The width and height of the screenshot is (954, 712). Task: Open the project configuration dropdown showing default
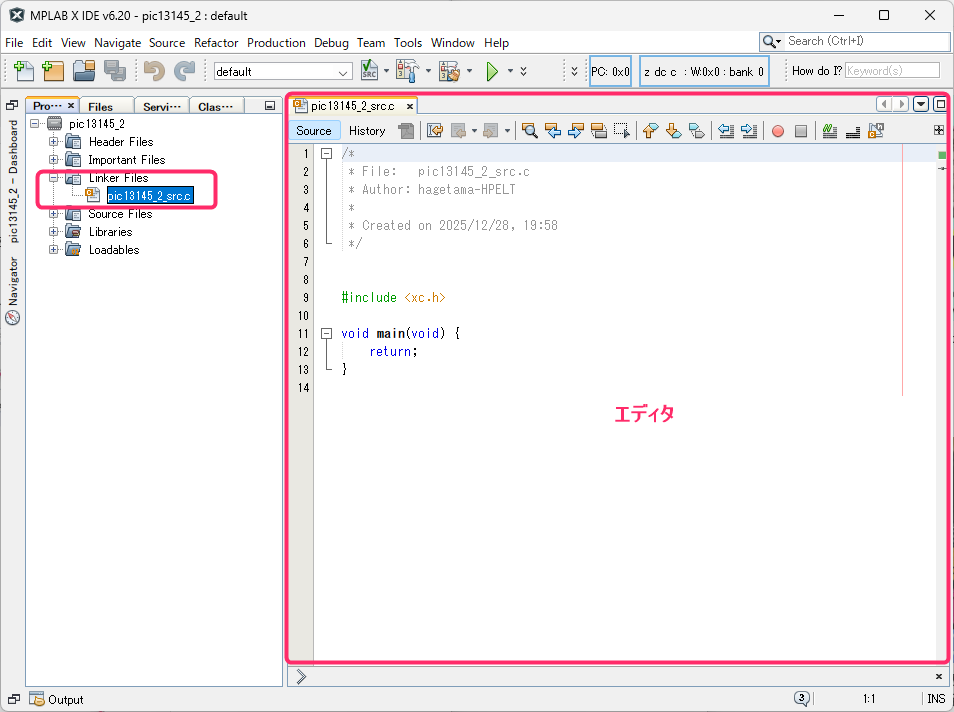point(283,72)
